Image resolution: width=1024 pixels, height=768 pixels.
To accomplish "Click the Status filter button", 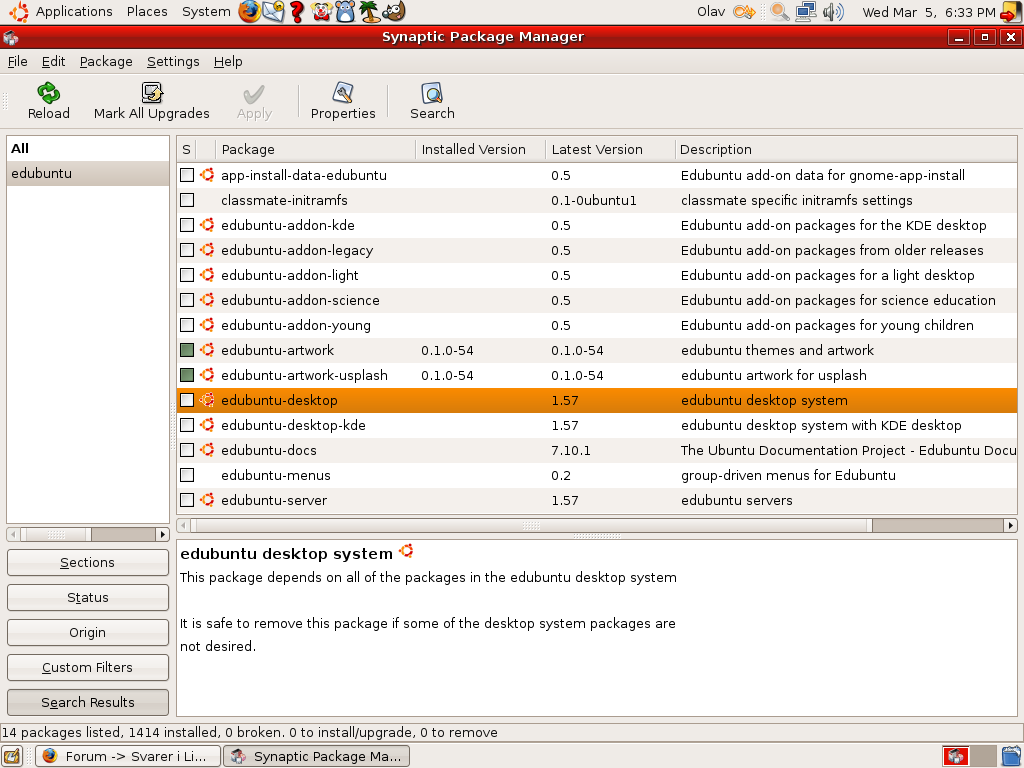I will tap(88, 598).
